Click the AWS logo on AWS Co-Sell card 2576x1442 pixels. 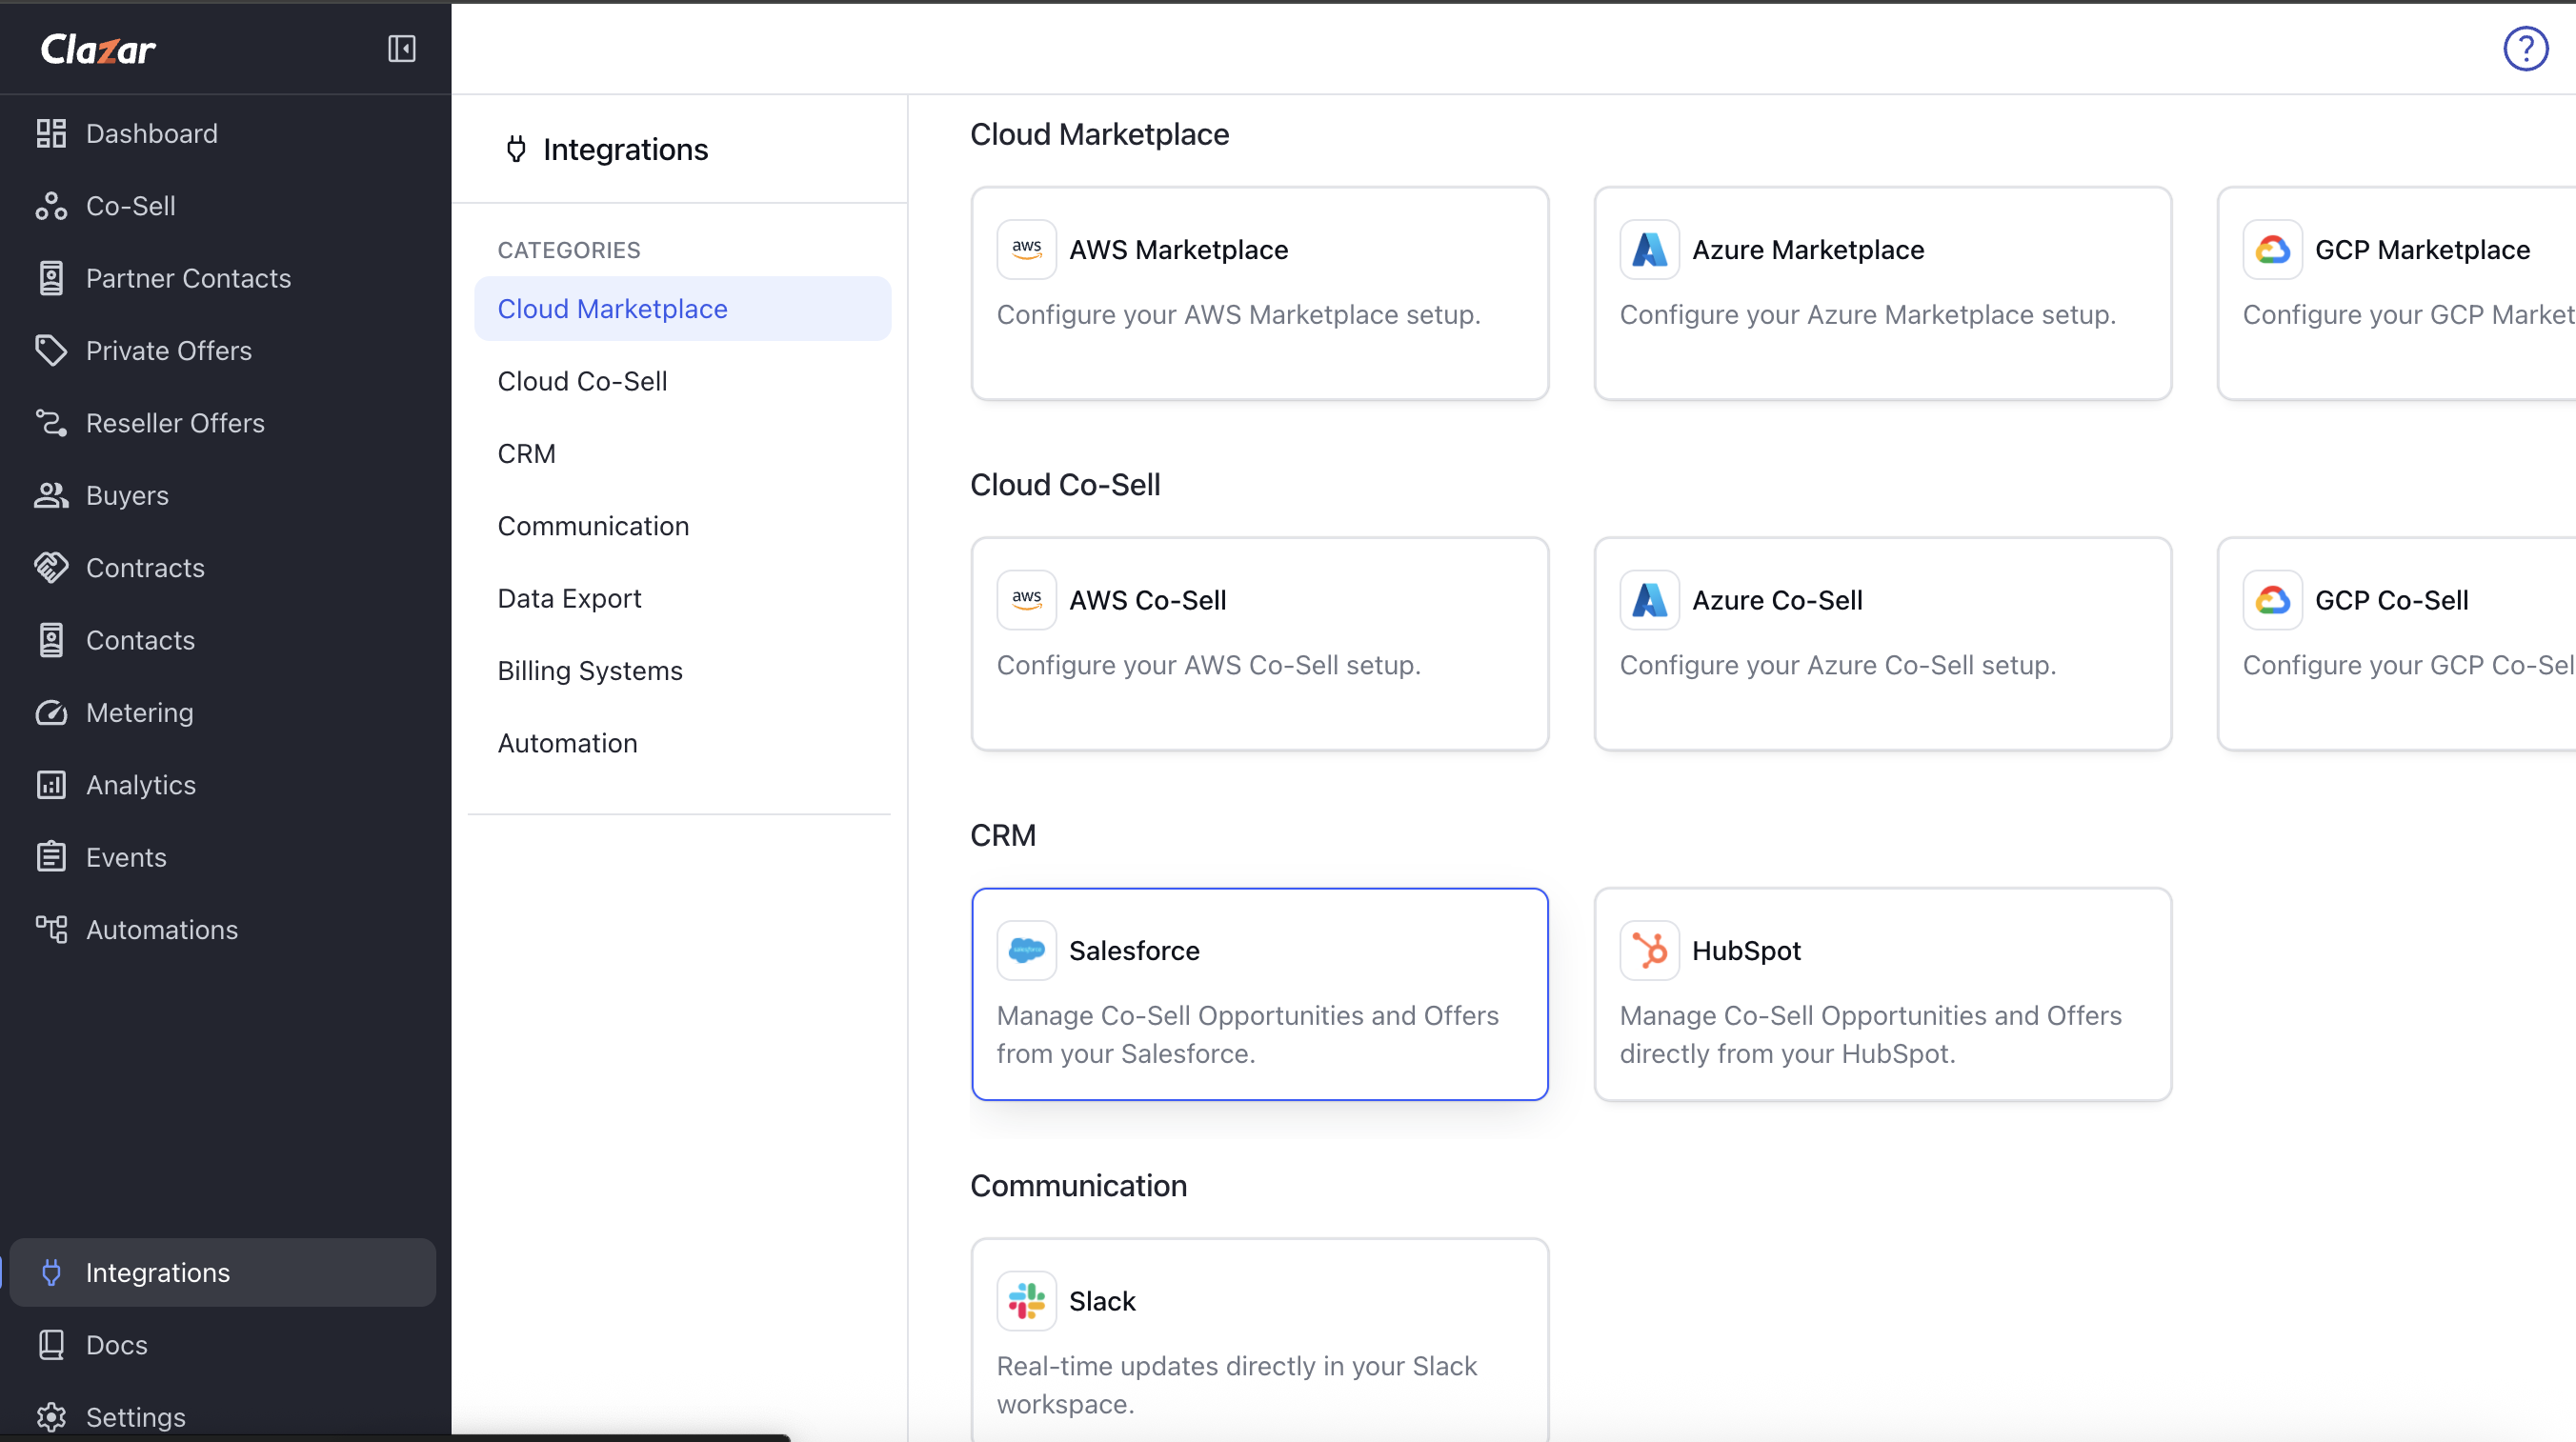click(x=1026, y=600)
